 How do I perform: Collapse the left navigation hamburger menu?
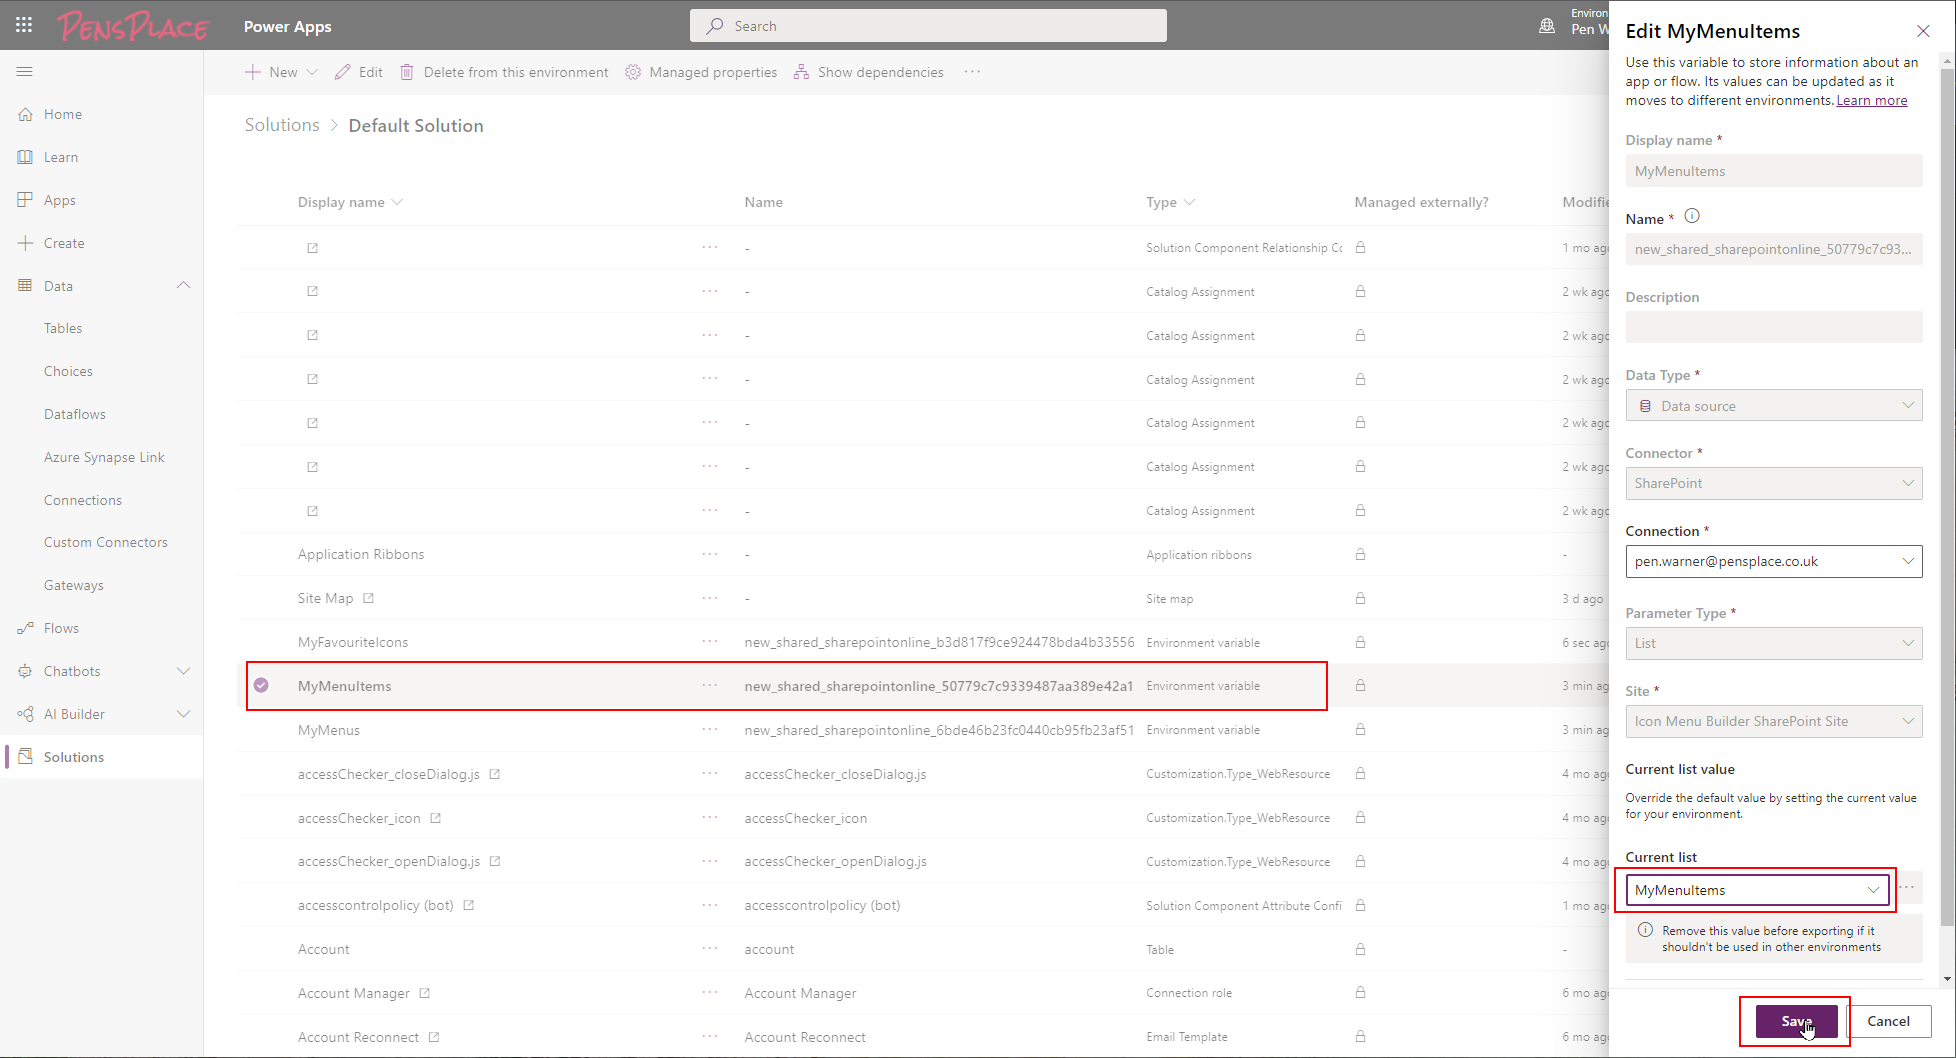point(25,72)
